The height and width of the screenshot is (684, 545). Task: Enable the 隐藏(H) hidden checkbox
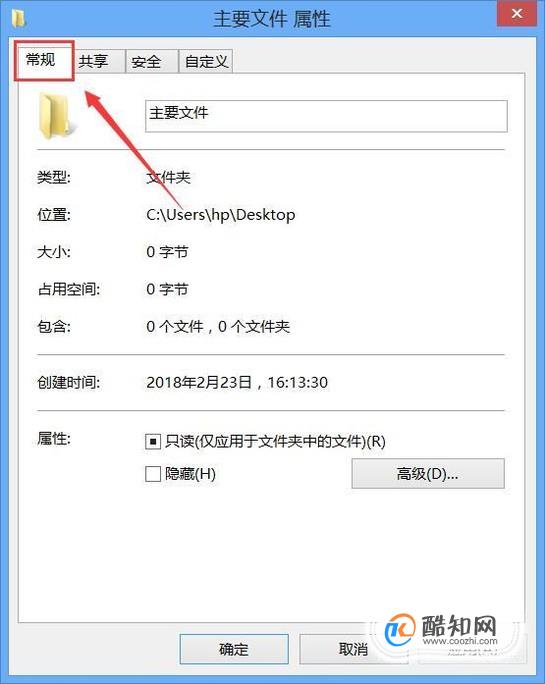coord(153,474)
